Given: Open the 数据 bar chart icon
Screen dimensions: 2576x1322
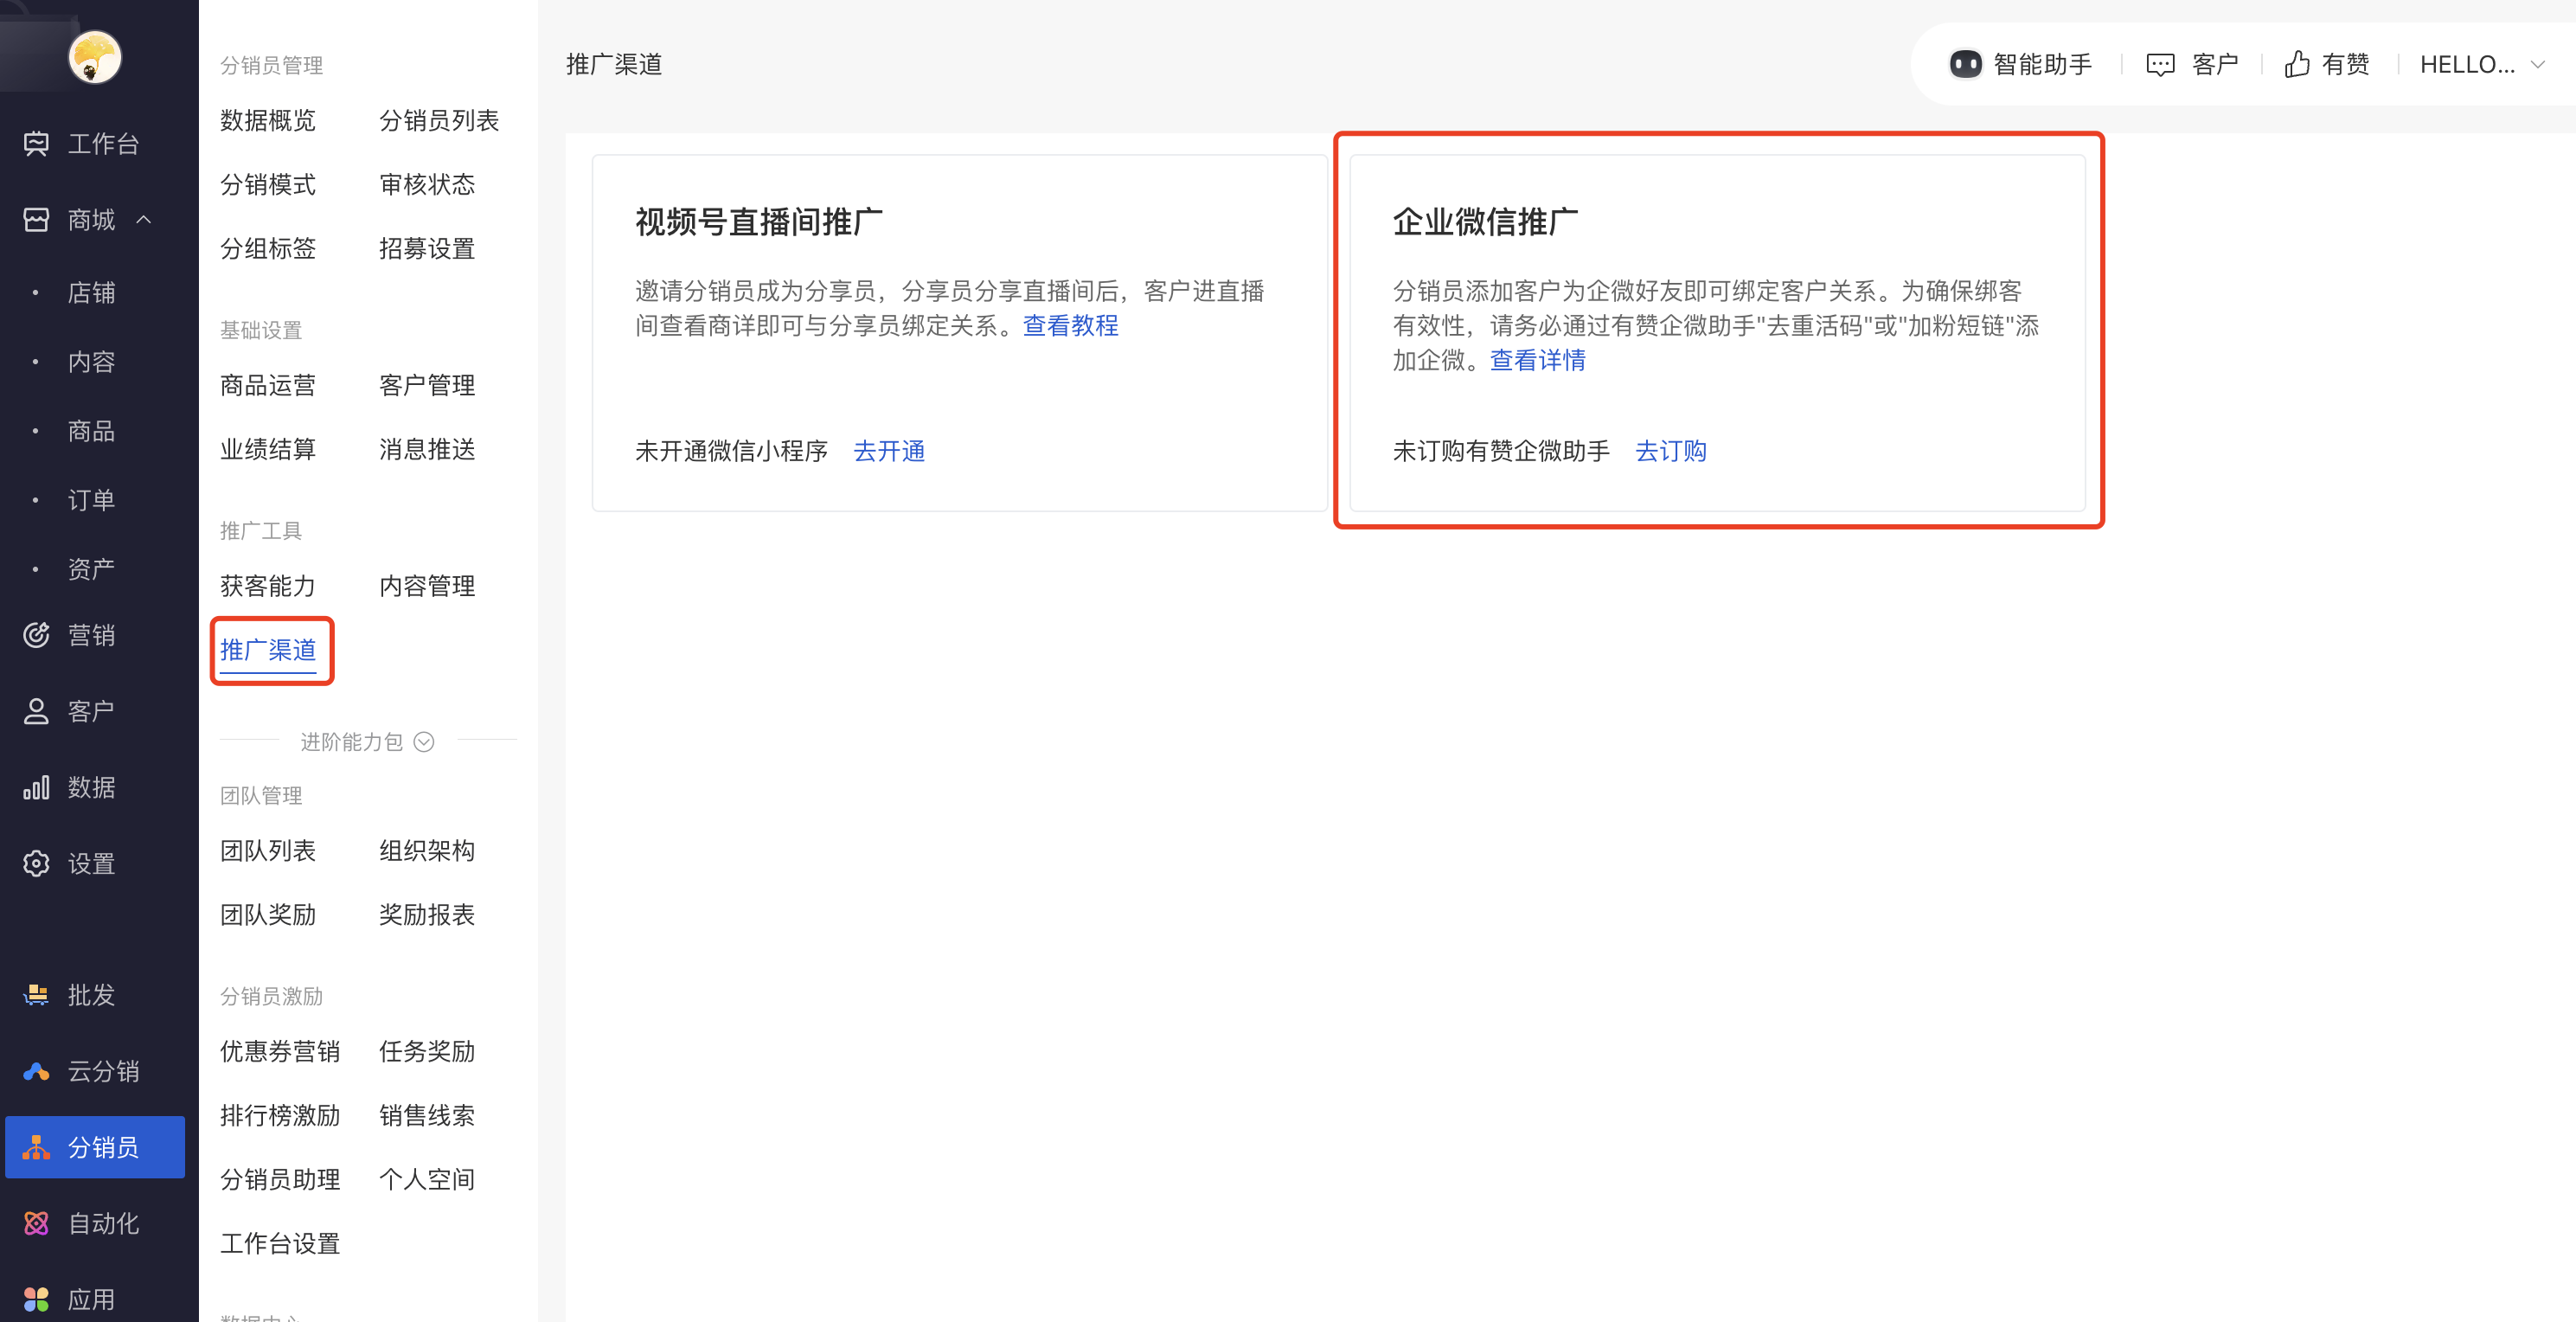Looking at the screenshot, I should 36,787.
